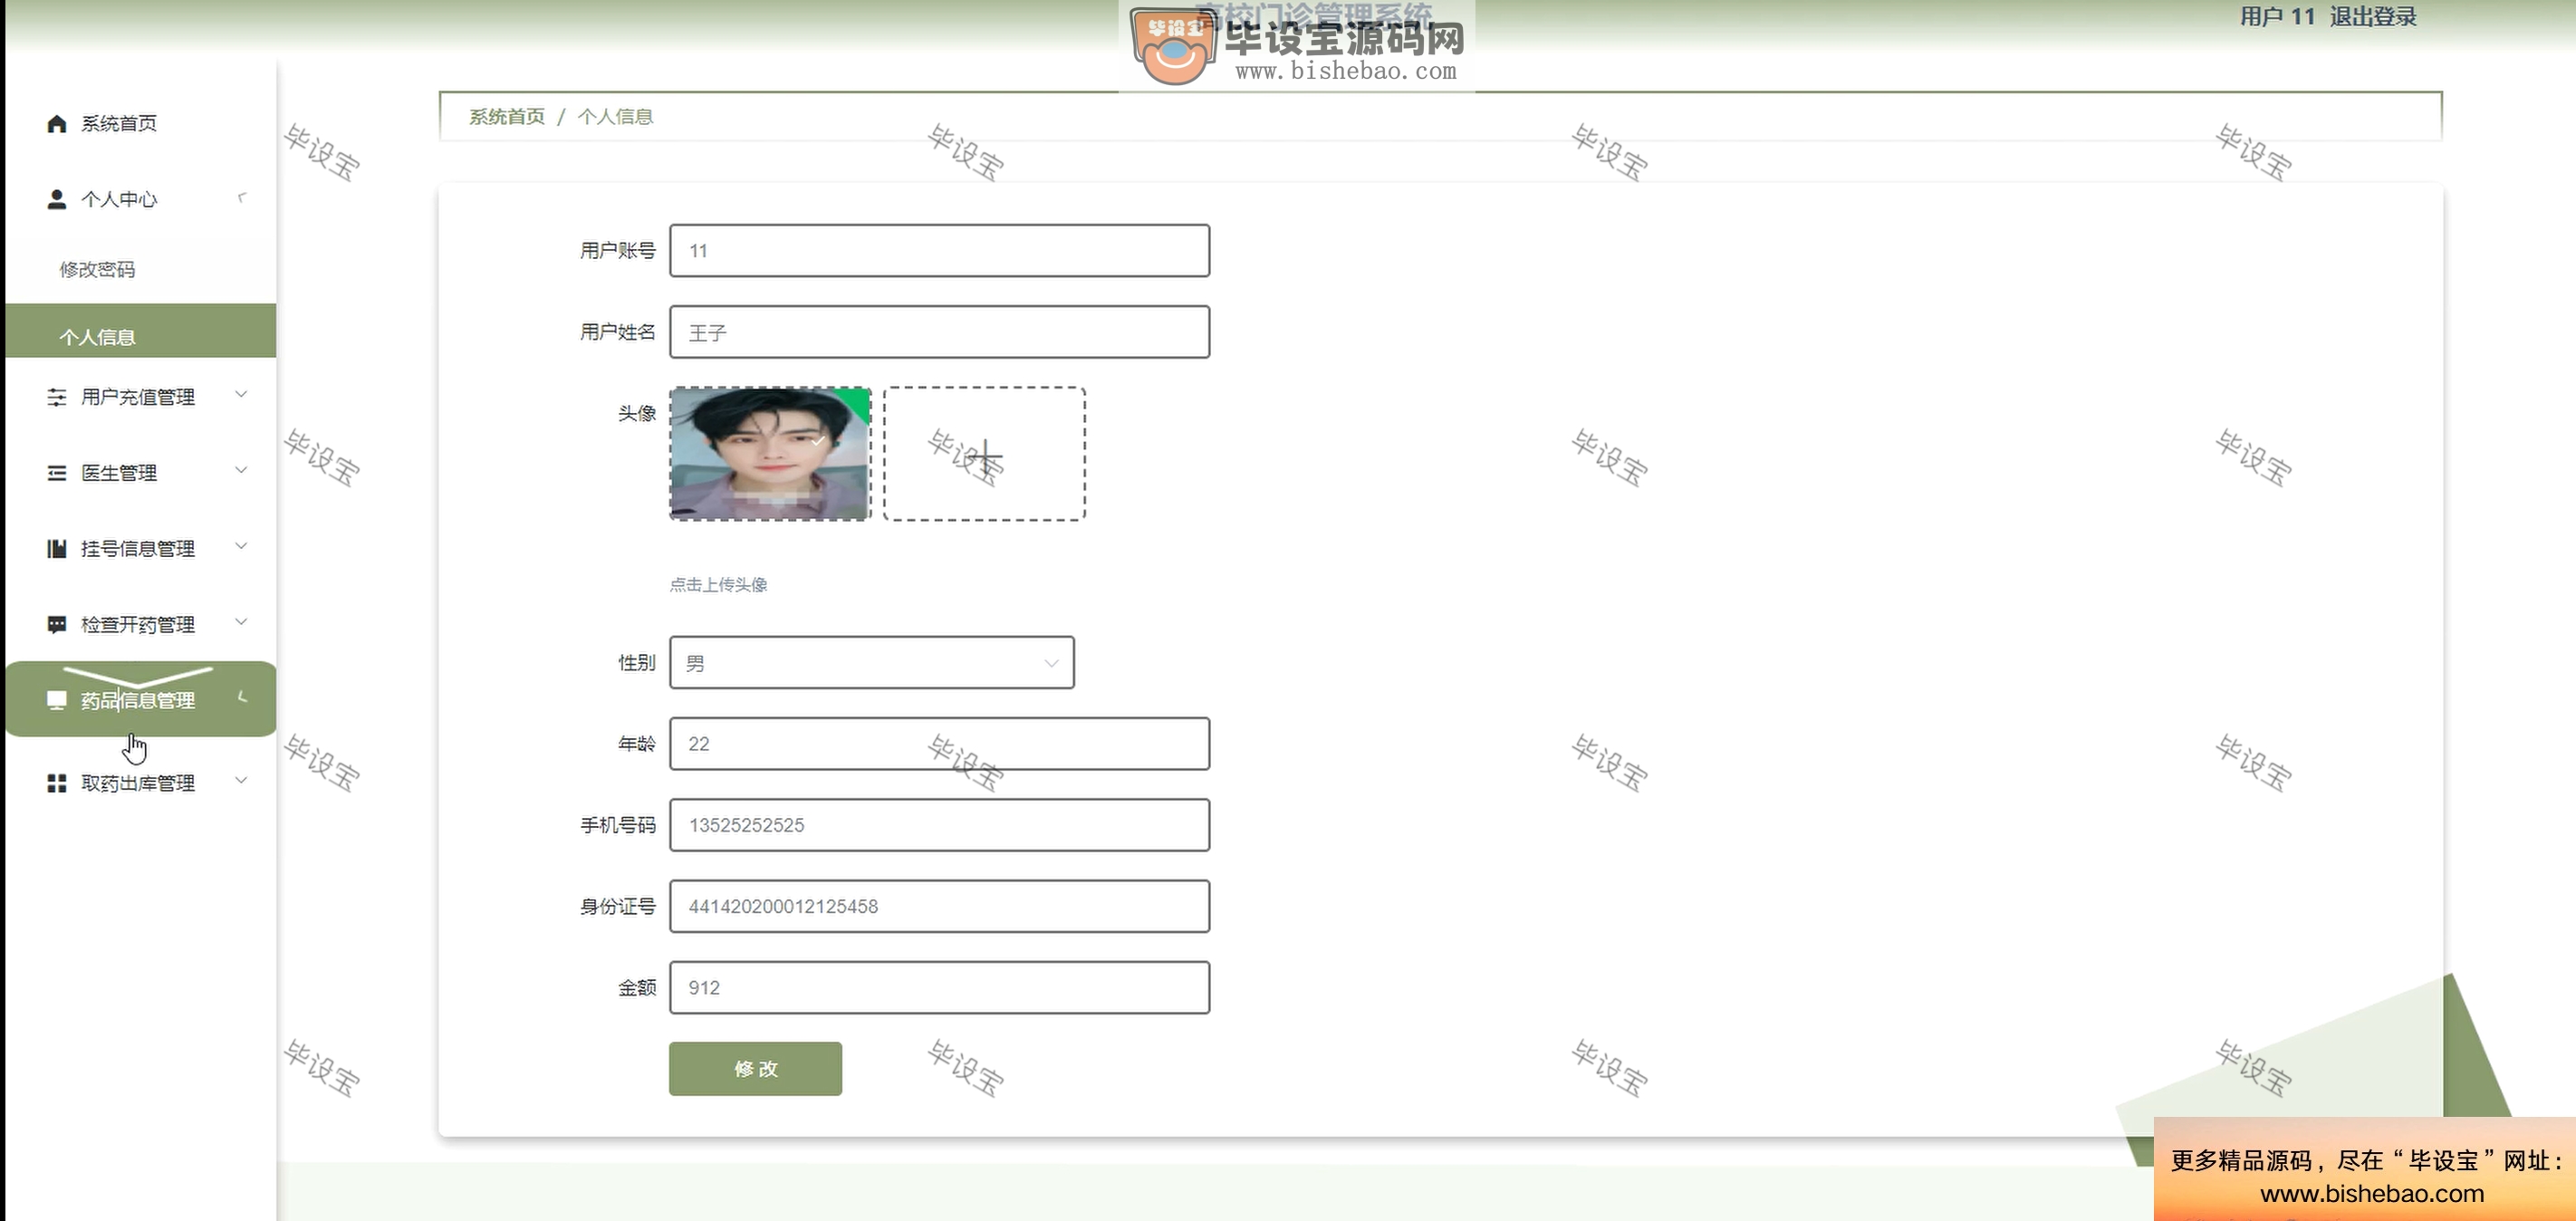Click the 用户账号 input field
2576x1221 pixels.
939,251
